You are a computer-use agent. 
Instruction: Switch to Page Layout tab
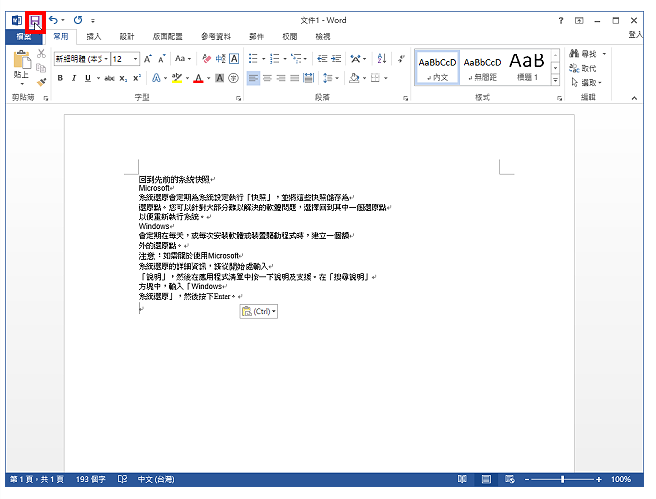[168, 37]
